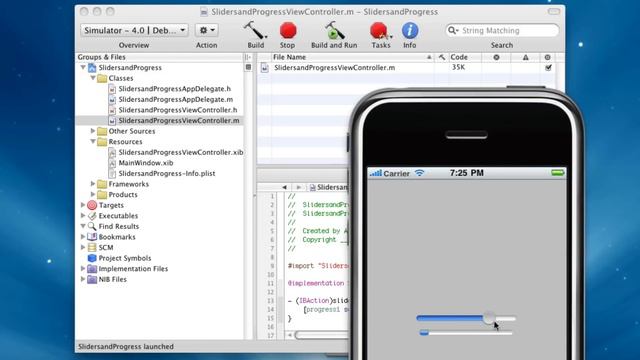Collapse the SlidersandProgress project root

(x=83, y=67)
